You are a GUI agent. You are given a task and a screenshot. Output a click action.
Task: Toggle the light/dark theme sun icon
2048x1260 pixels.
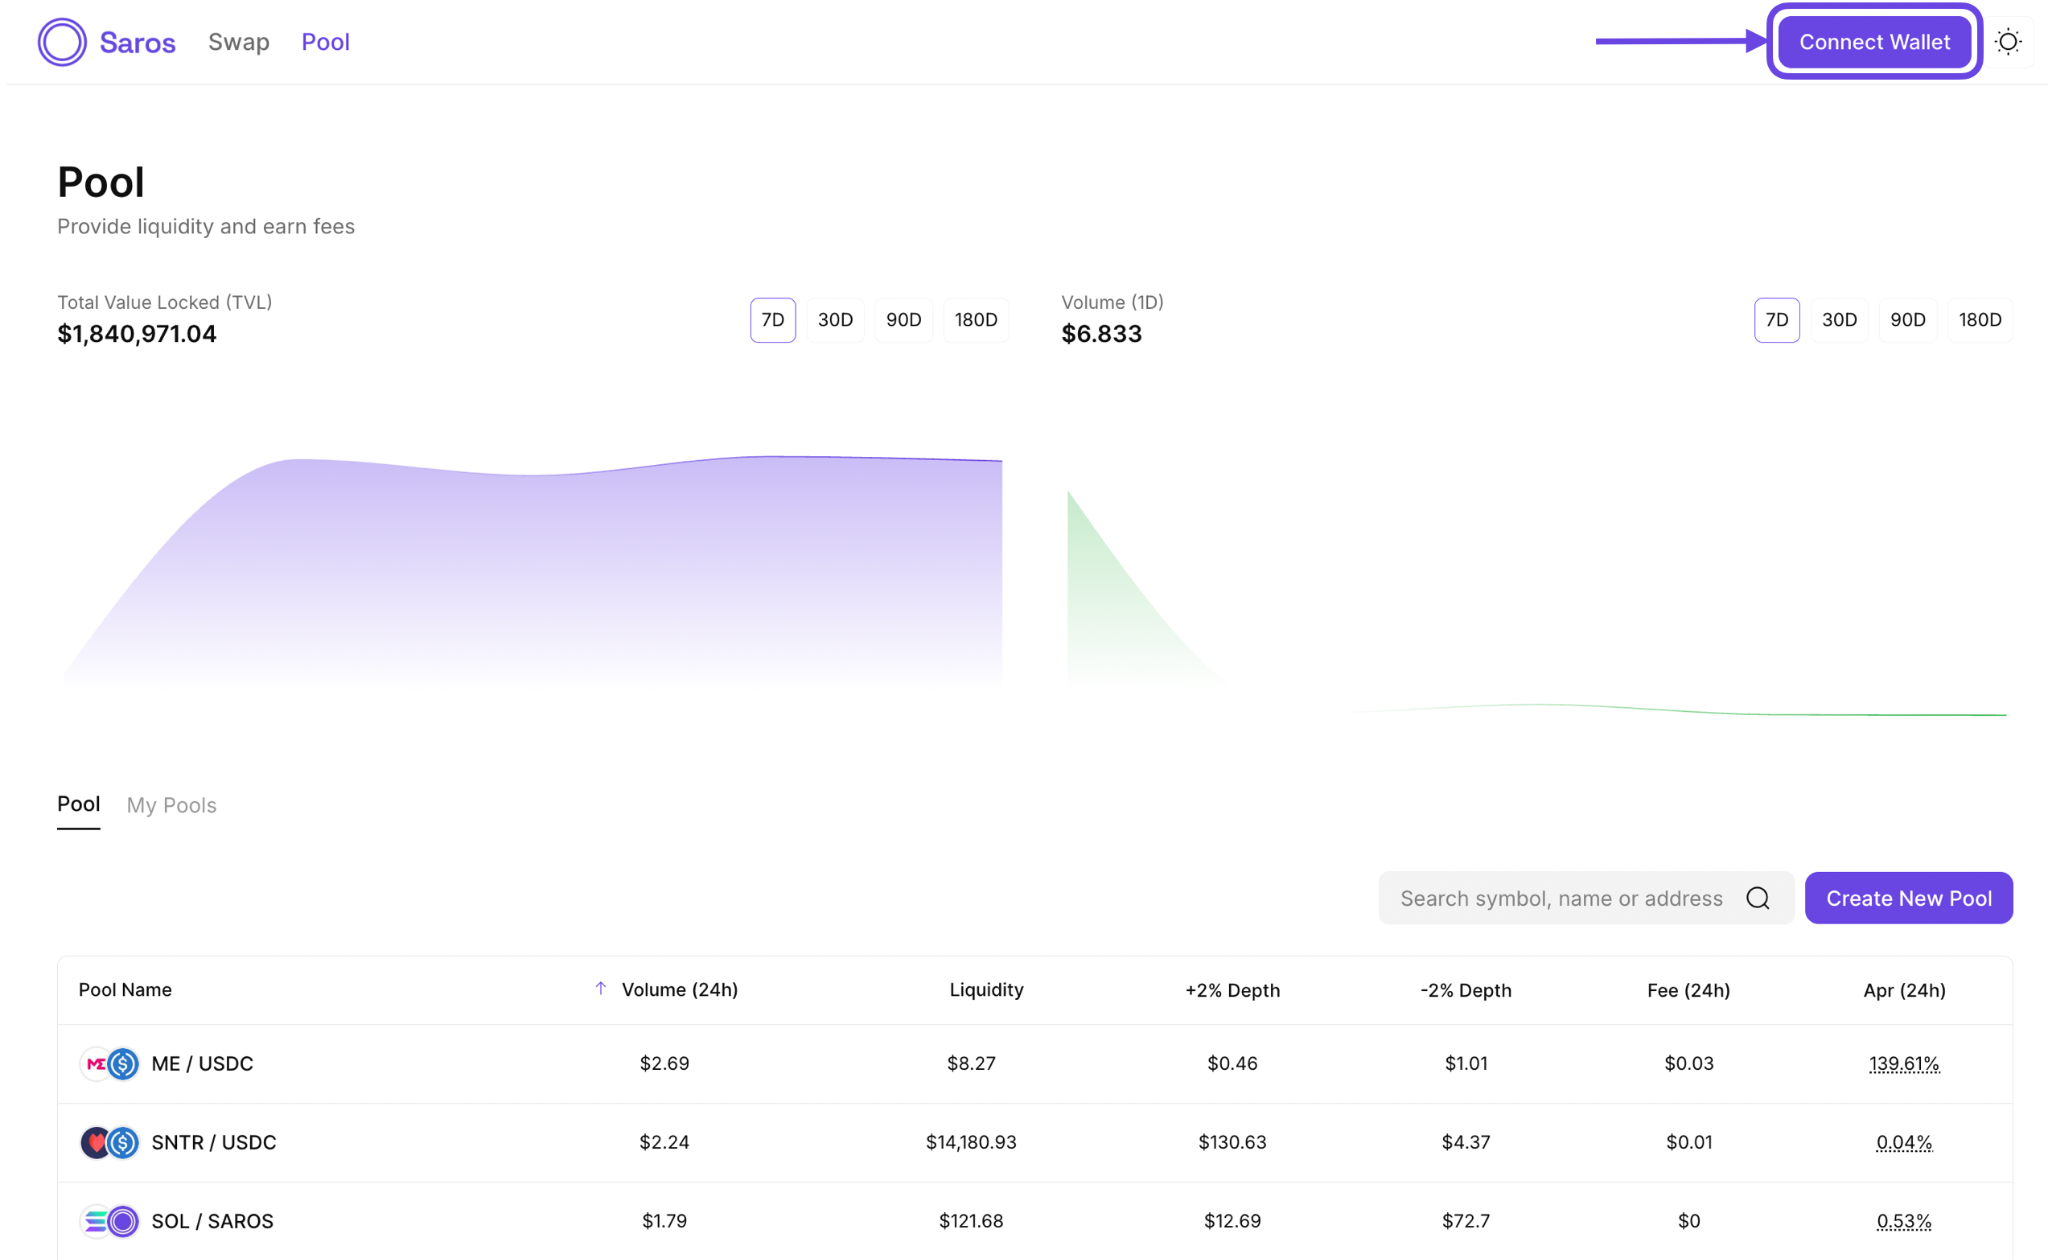coord(2008,42)
